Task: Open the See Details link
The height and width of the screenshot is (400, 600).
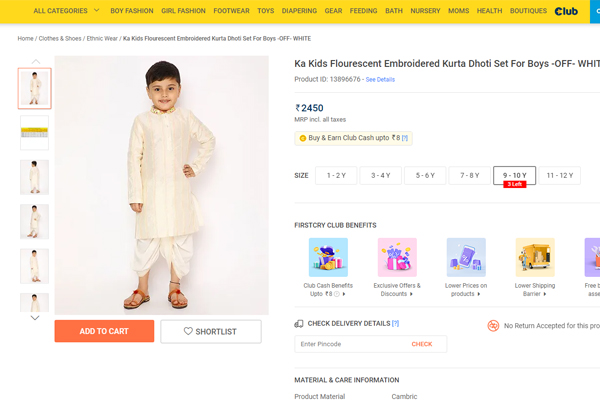Action: (380, 79)
